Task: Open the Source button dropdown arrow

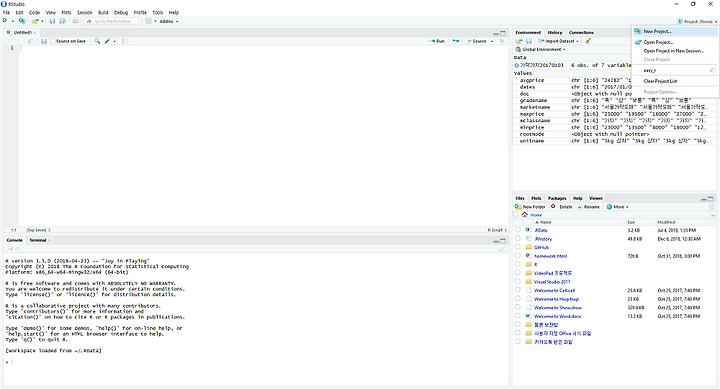Action: click(492, 41)
